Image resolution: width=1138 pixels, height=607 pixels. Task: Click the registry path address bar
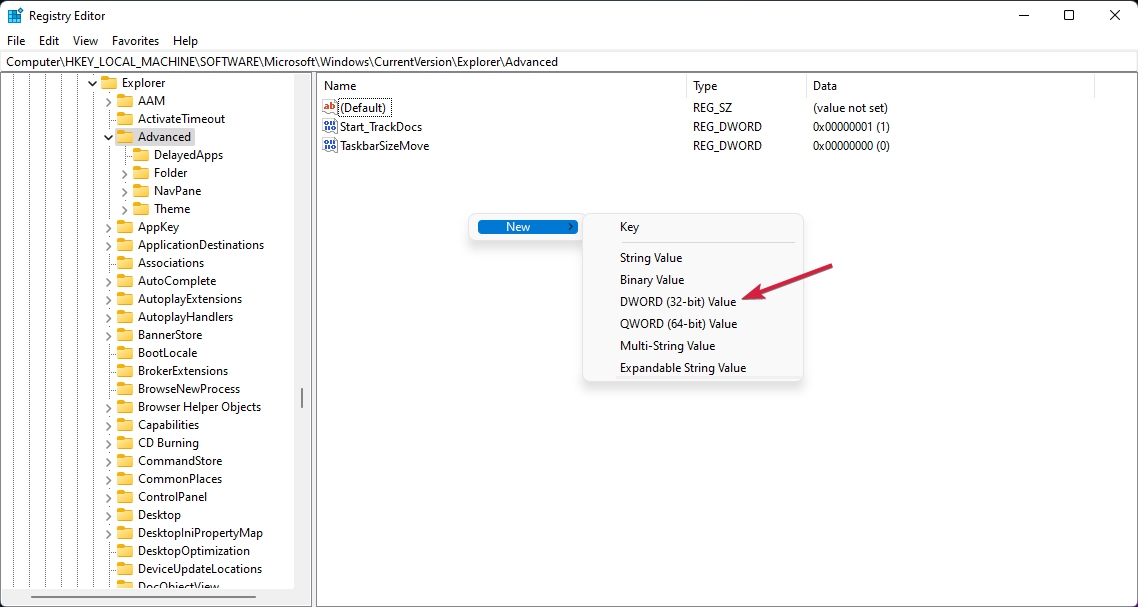point(568,62)
